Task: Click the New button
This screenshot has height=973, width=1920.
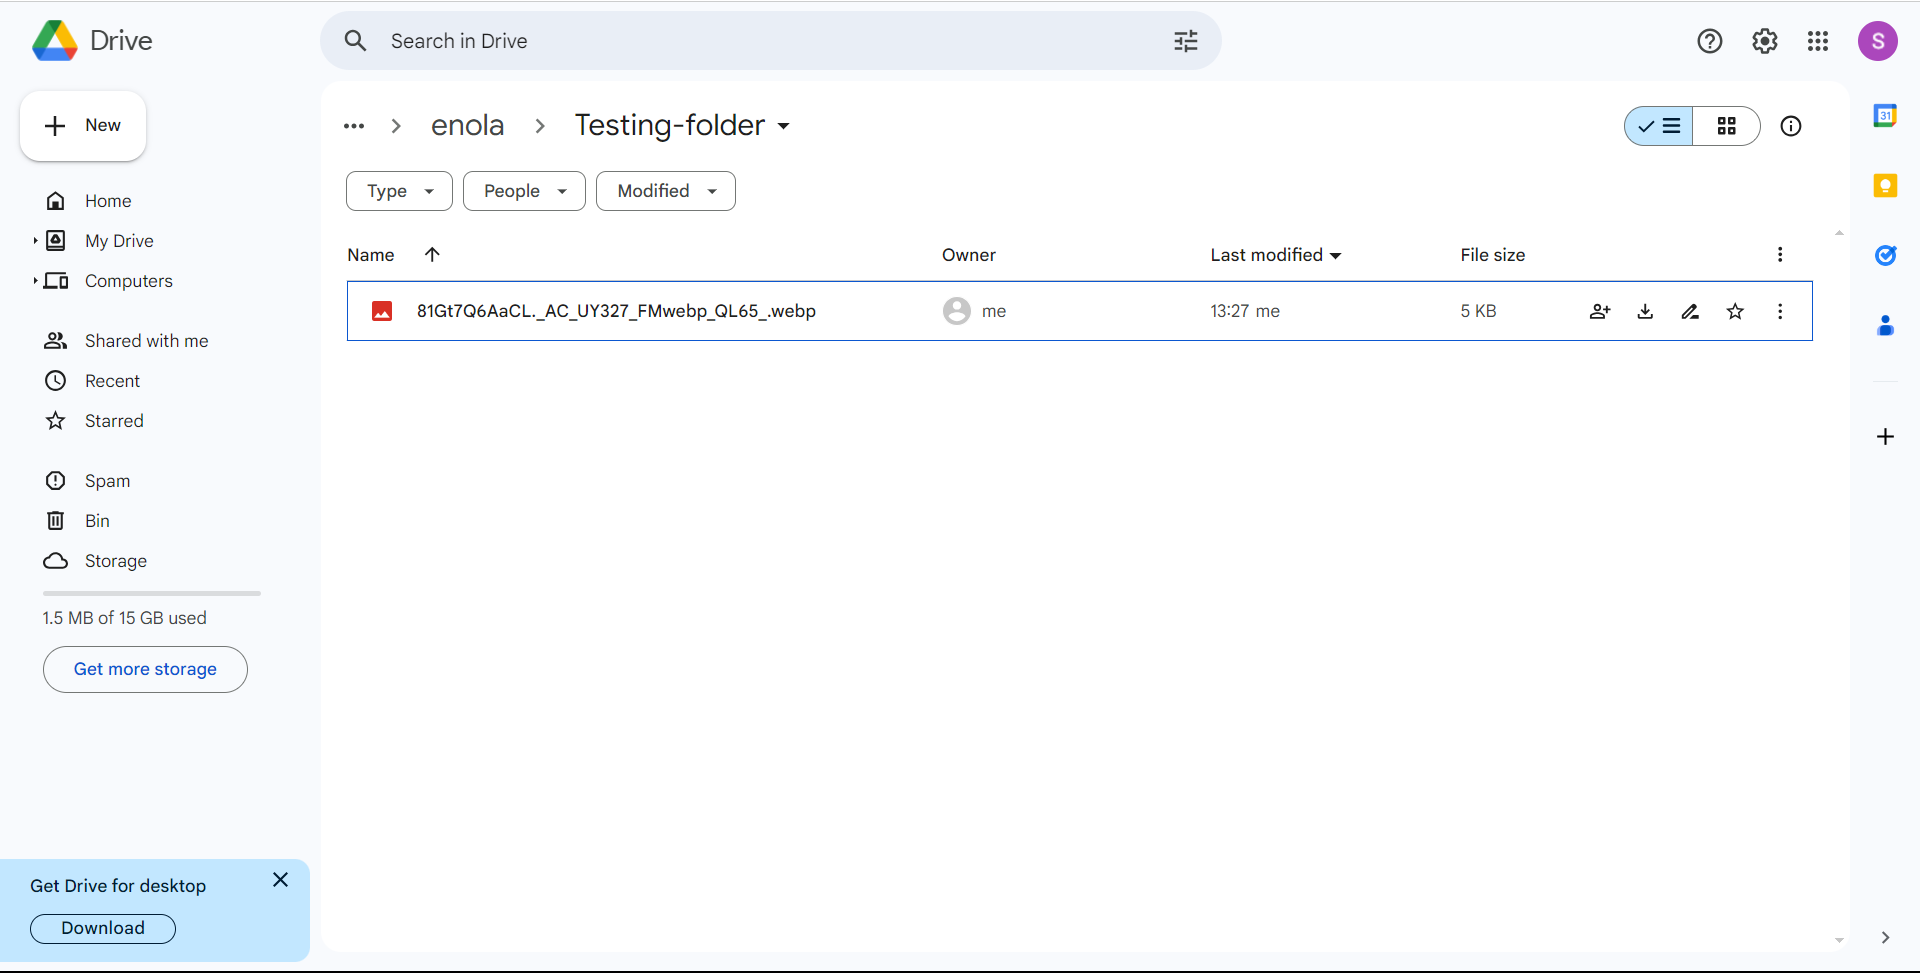Action: coord(83,126)
